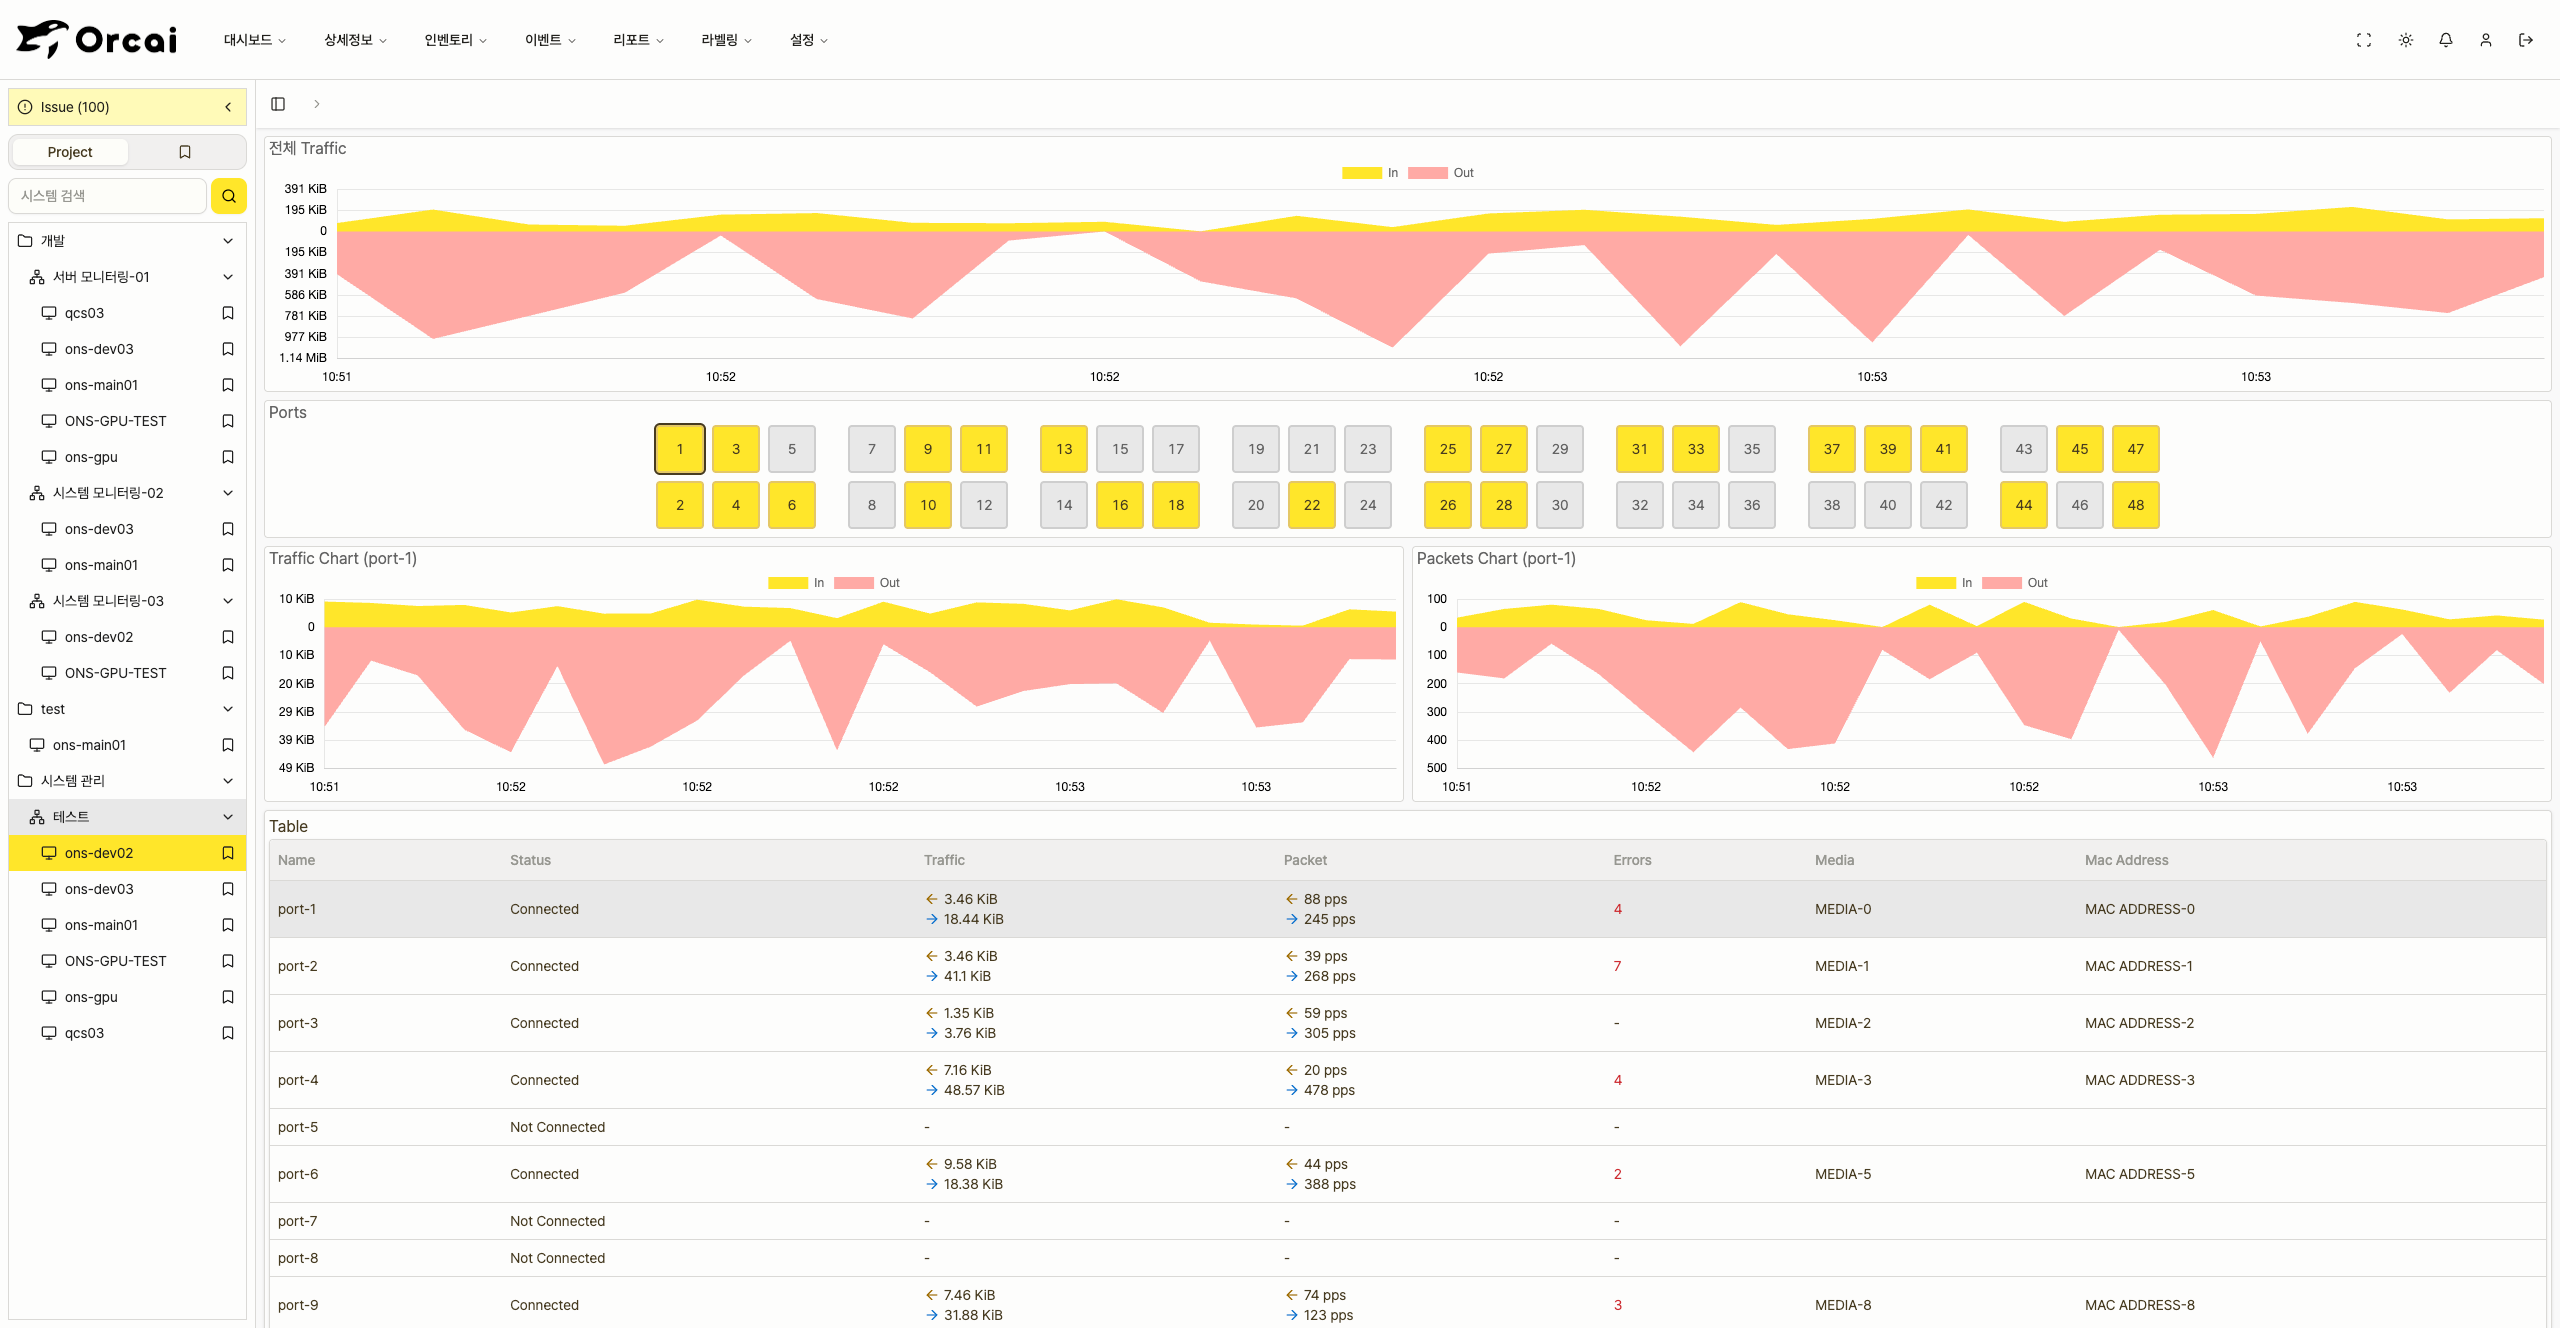The height and width of the screenshot is (1328, 2560).
Task: Toggle bookmark on highlighted ons-dev02
Action: (228, 853)
